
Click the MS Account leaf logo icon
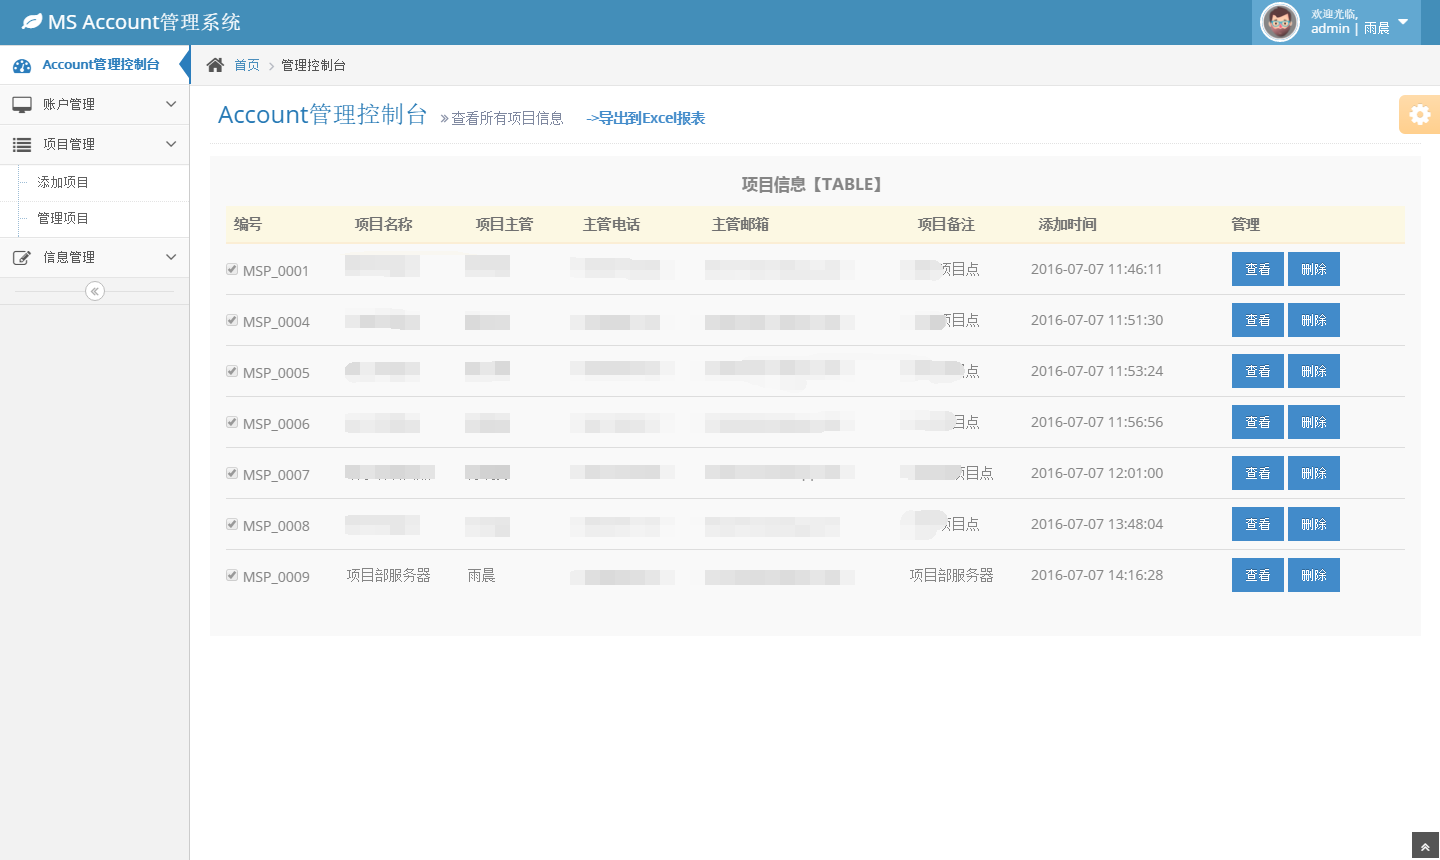click(x=32, y=21)
